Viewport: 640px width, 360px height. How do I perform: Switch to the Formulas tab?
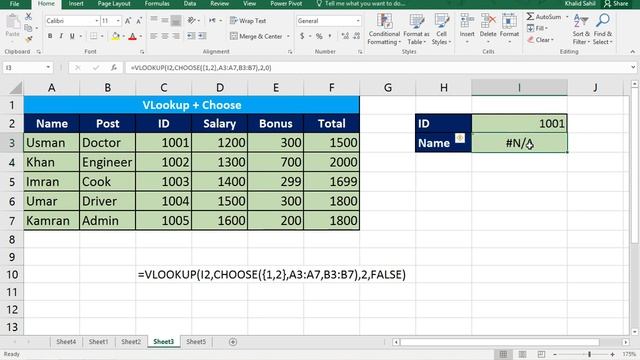[x=157, y=4]
